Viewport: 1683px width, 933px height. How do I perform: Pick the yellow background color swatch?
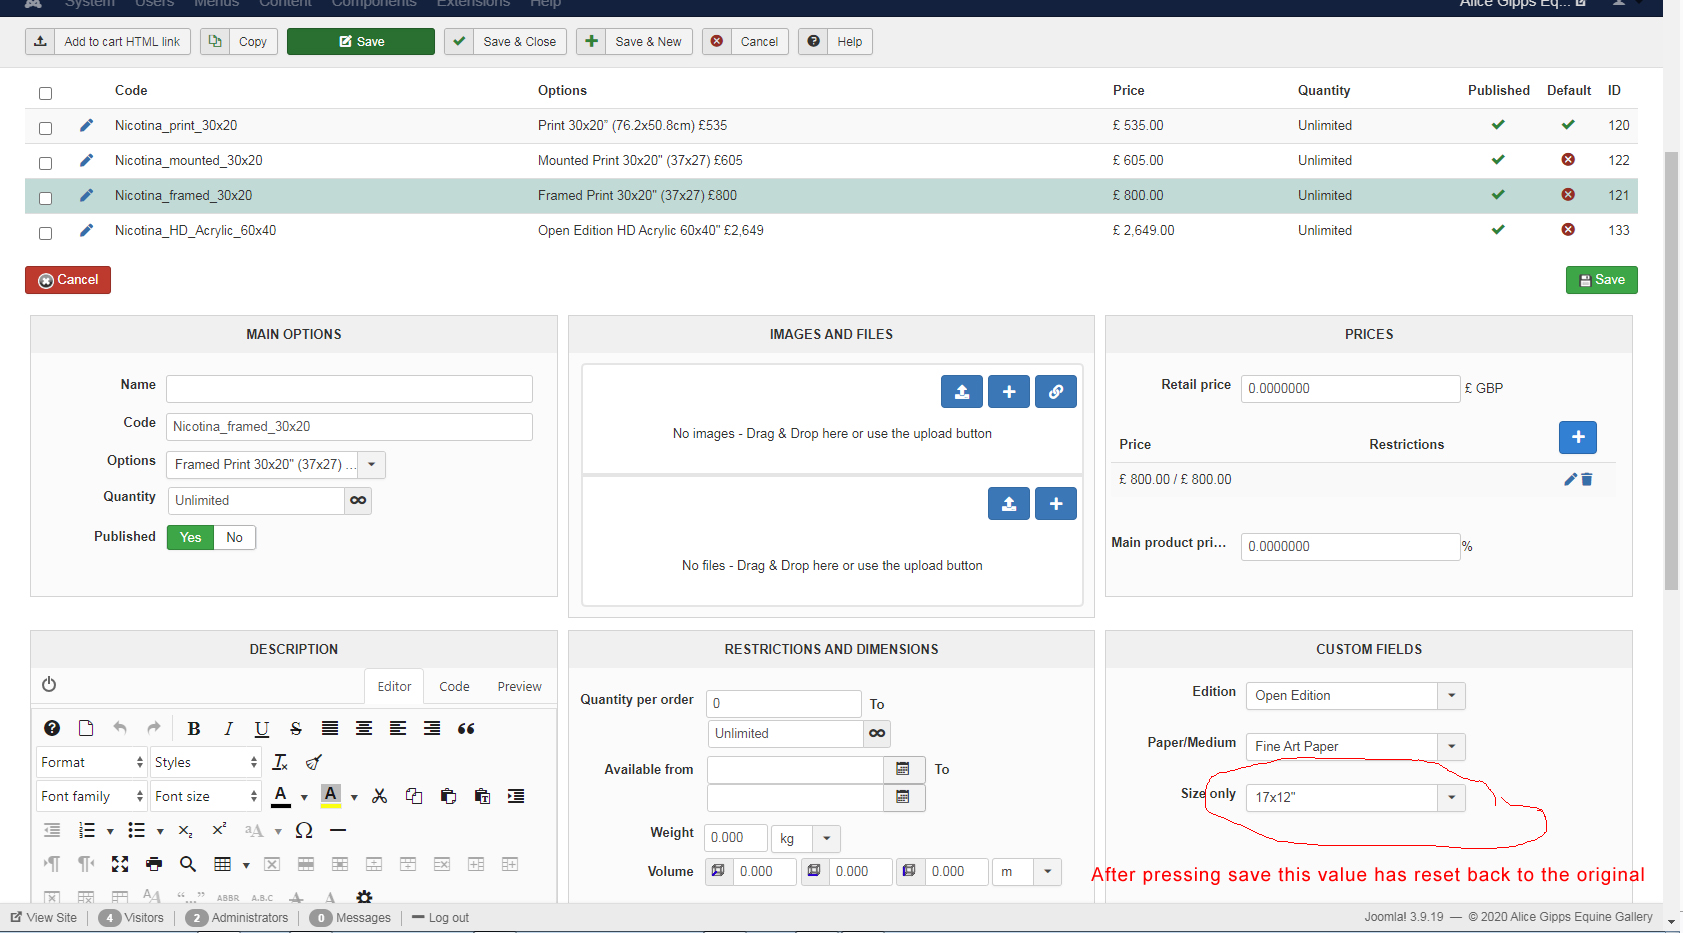[331, 796]
